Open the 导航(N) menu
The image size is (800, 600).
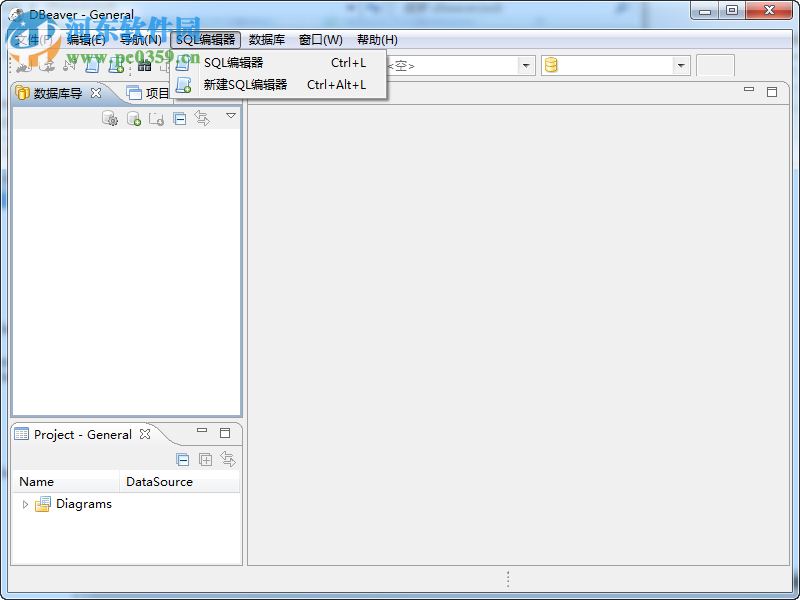[140, 40]
